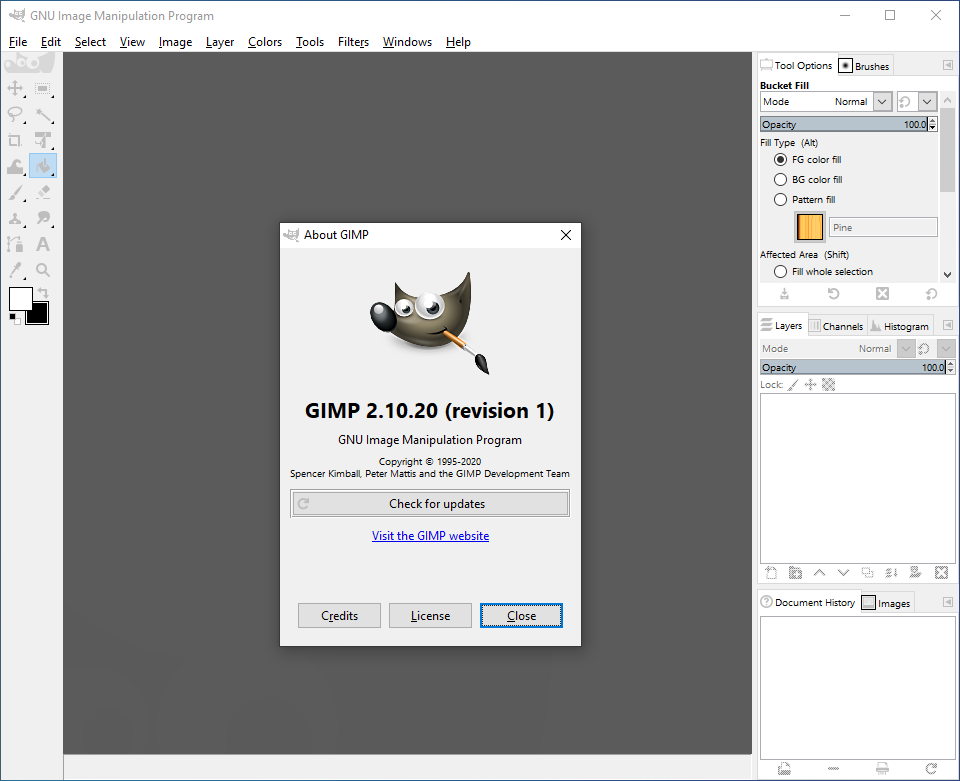Select the Paintbrush tool
Screen dimensions: 960x781
point(15,192)
